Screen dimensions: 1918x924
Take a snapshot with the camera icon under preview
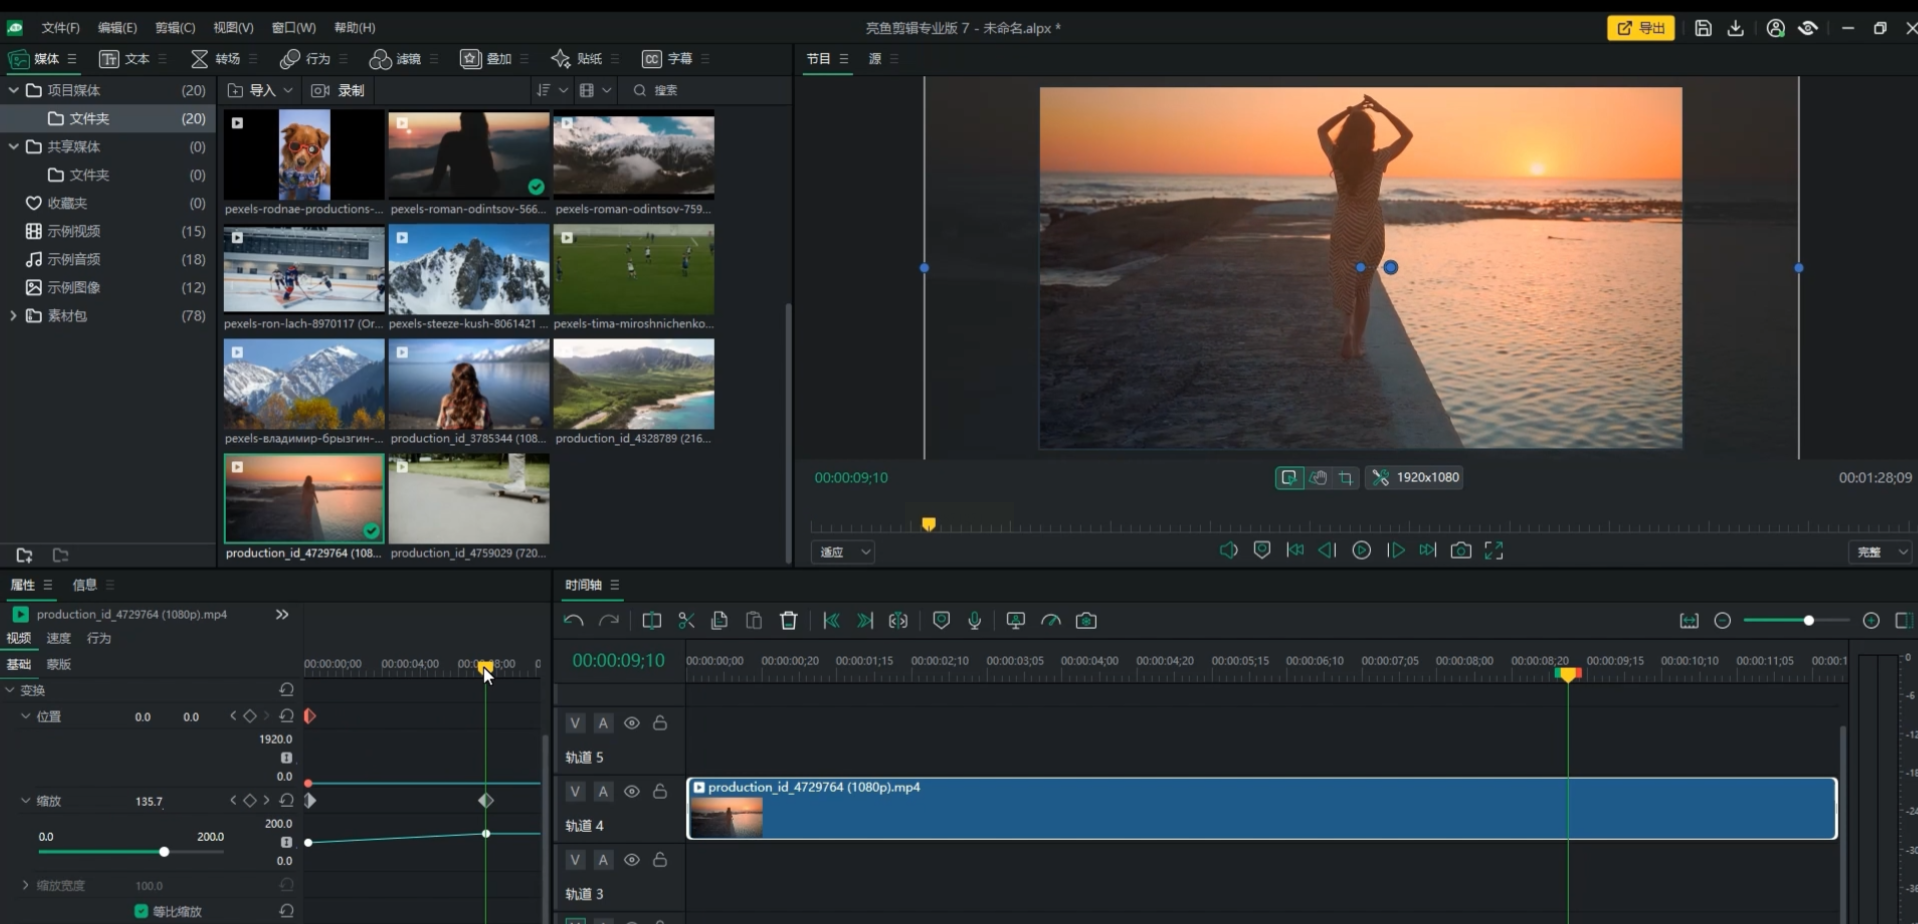(x=1460, y=551)
